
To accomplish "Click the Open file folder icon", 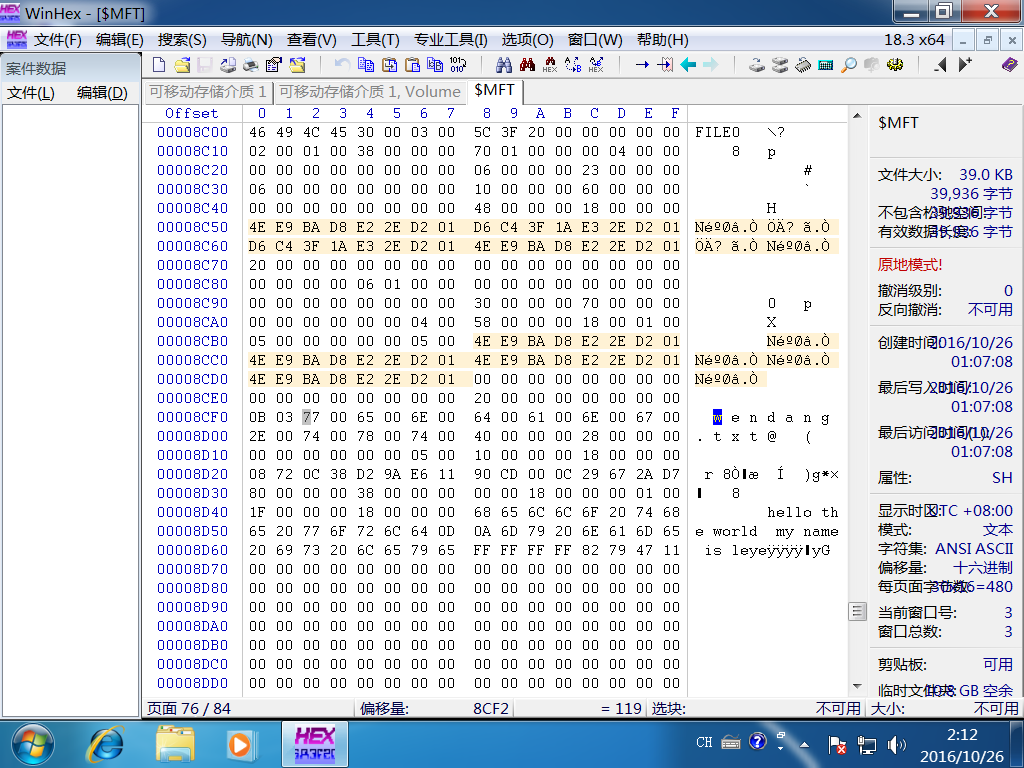I will (x=183, y=64).
